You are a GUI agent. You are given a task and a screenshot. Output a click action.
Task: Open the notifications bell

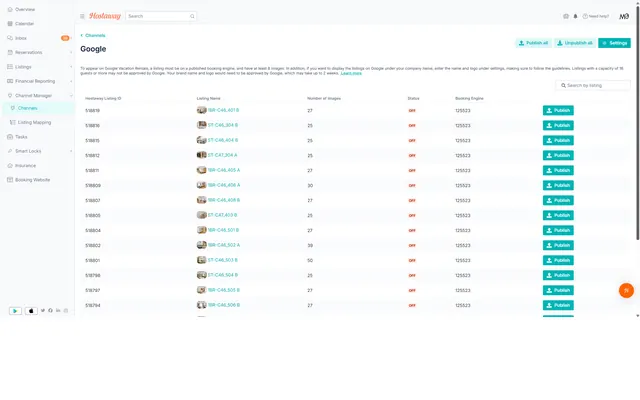(576, 16)
